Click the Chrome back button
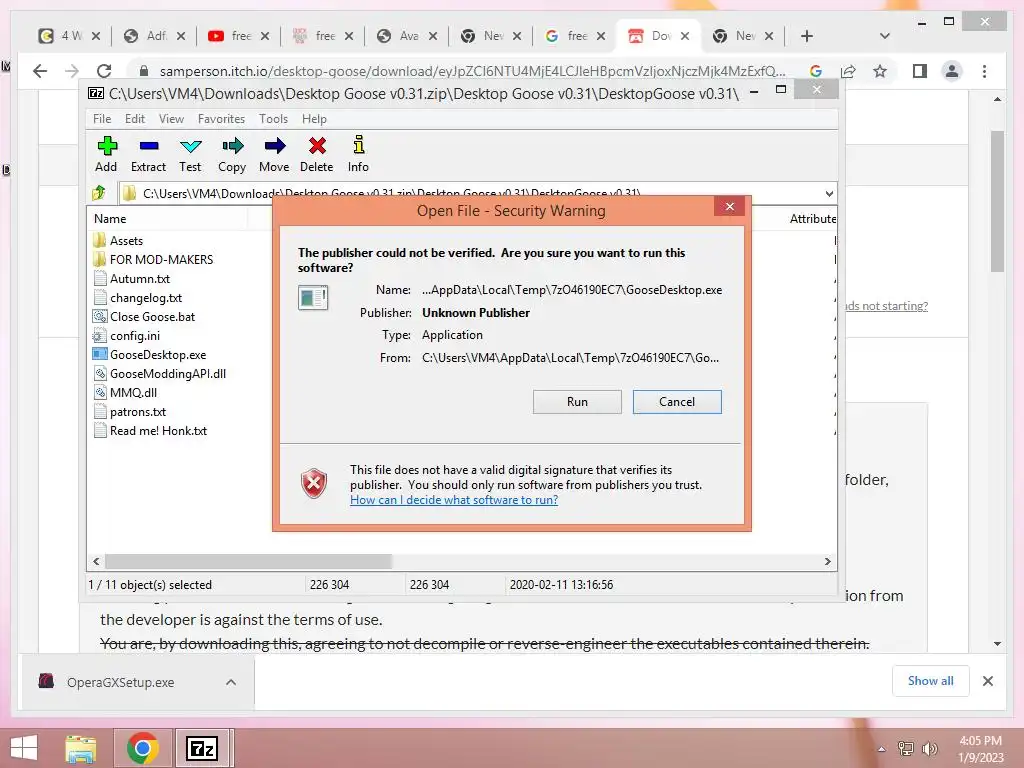Viewport: 1024px width, 768px height. (x=40, y=71)
